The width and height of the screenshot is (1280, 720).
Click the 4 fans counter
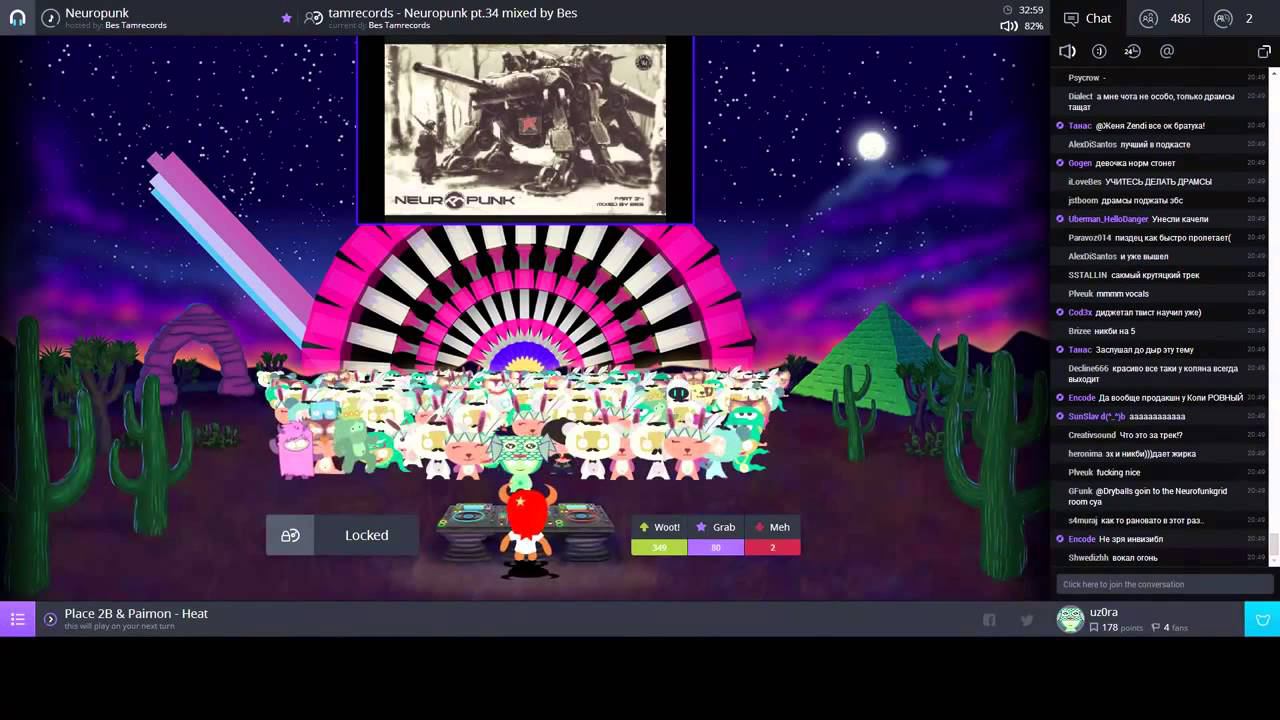coord(1169,628)
